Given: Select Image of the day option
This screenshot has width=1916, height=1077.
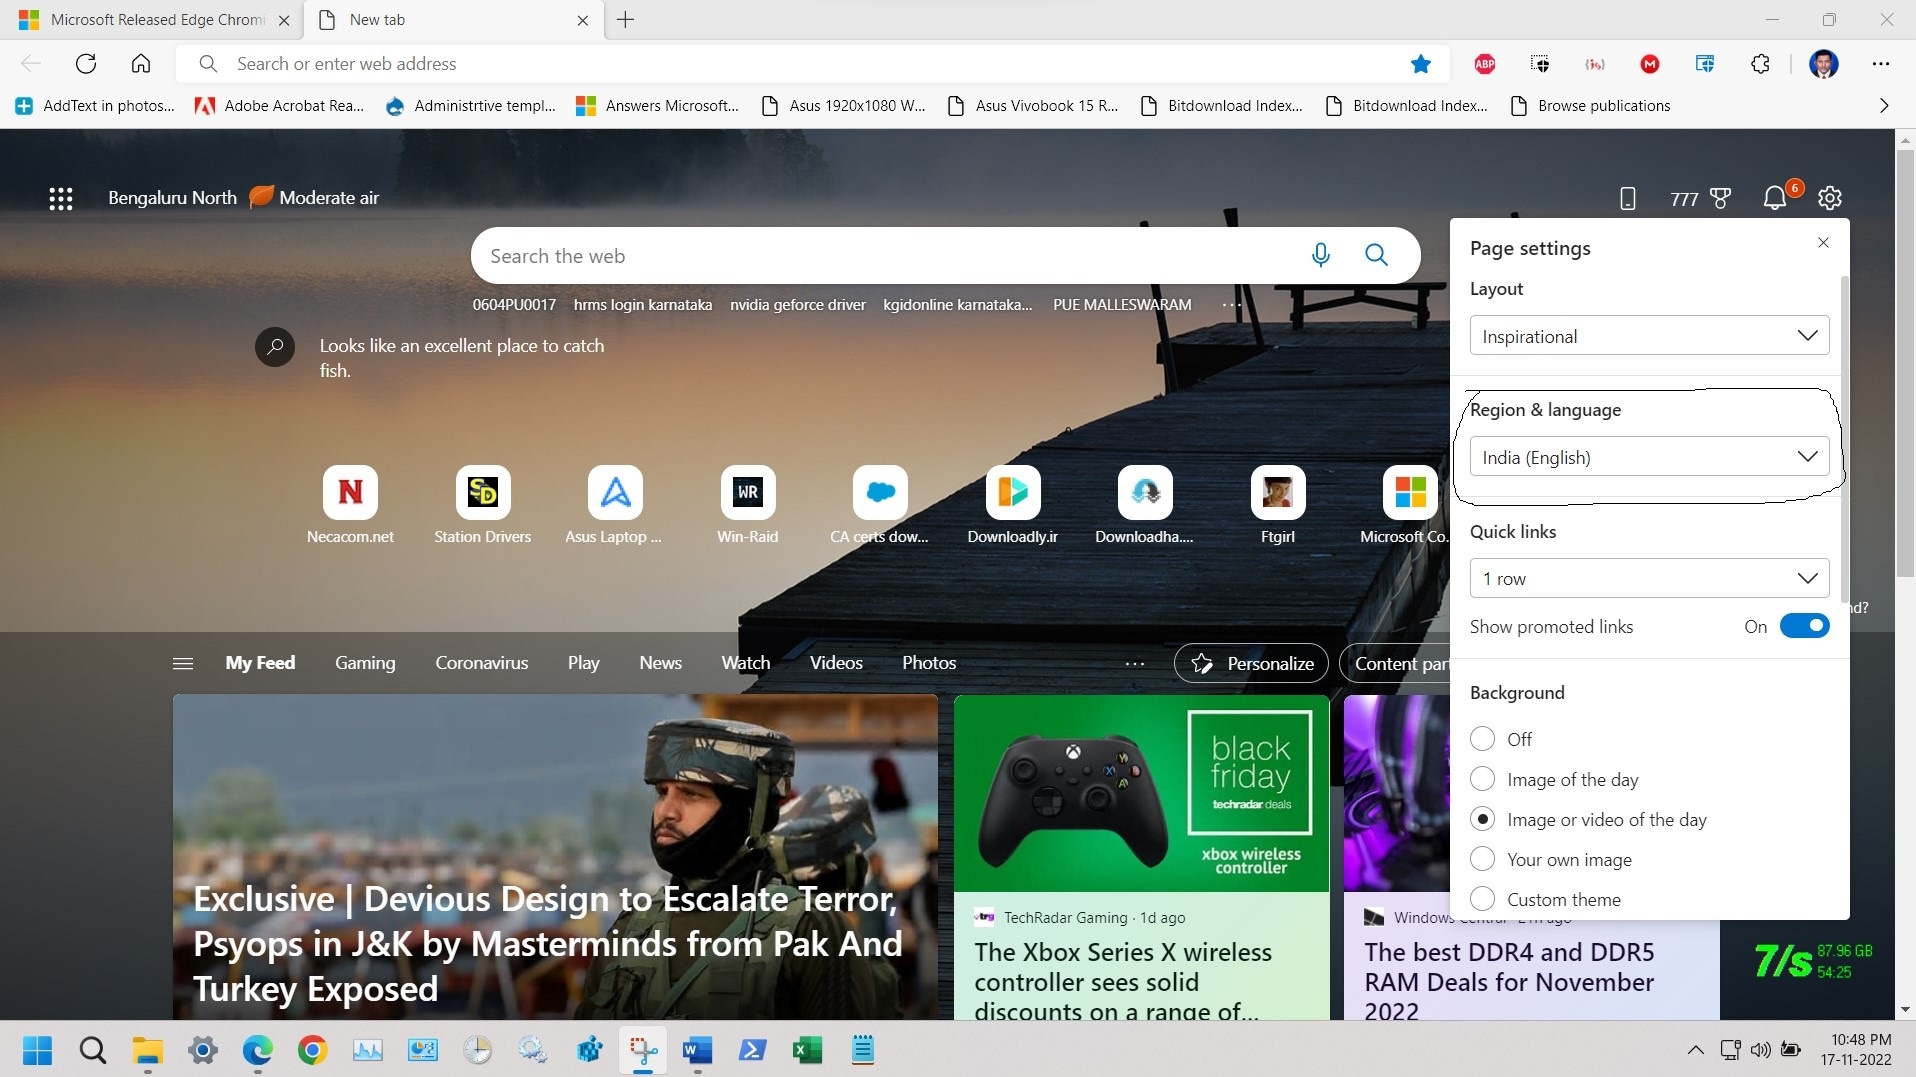Looking at the screenshot, I should click(1483, 779).
